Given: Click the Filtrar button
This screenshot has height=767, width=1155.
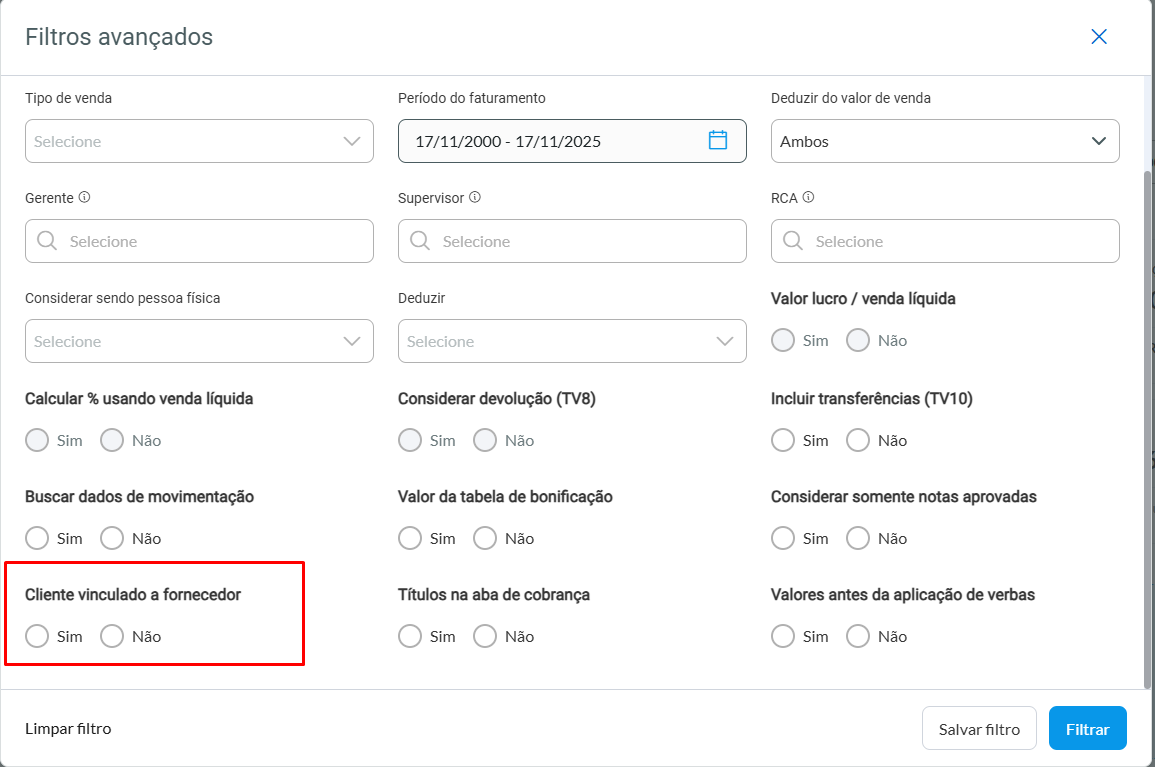Looking at the screenshot, I should pyautogui.click(x=1087, y=729).
